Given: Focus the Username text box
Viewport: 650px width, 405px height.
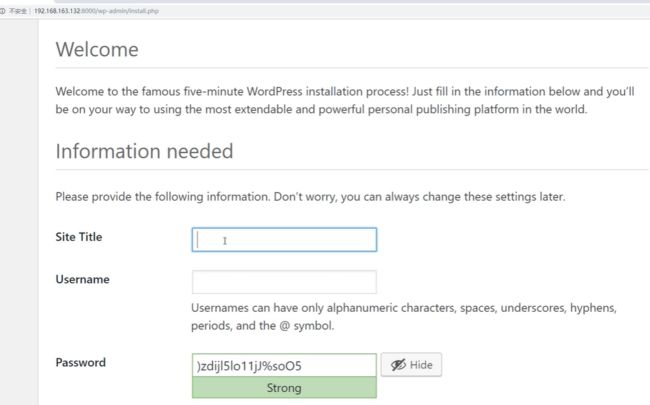Looking at the screenshot, I should click(284, 282).
